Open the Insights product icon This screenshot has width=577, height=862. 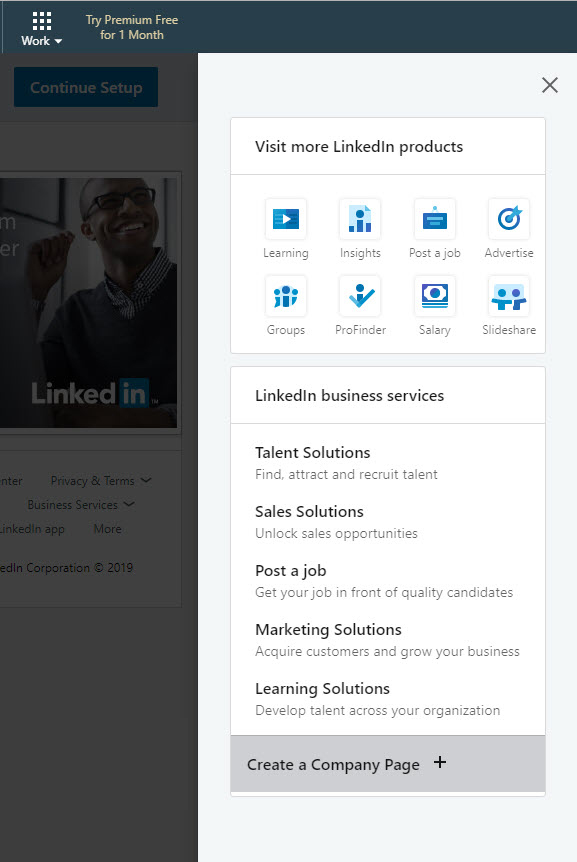point(360,219)
